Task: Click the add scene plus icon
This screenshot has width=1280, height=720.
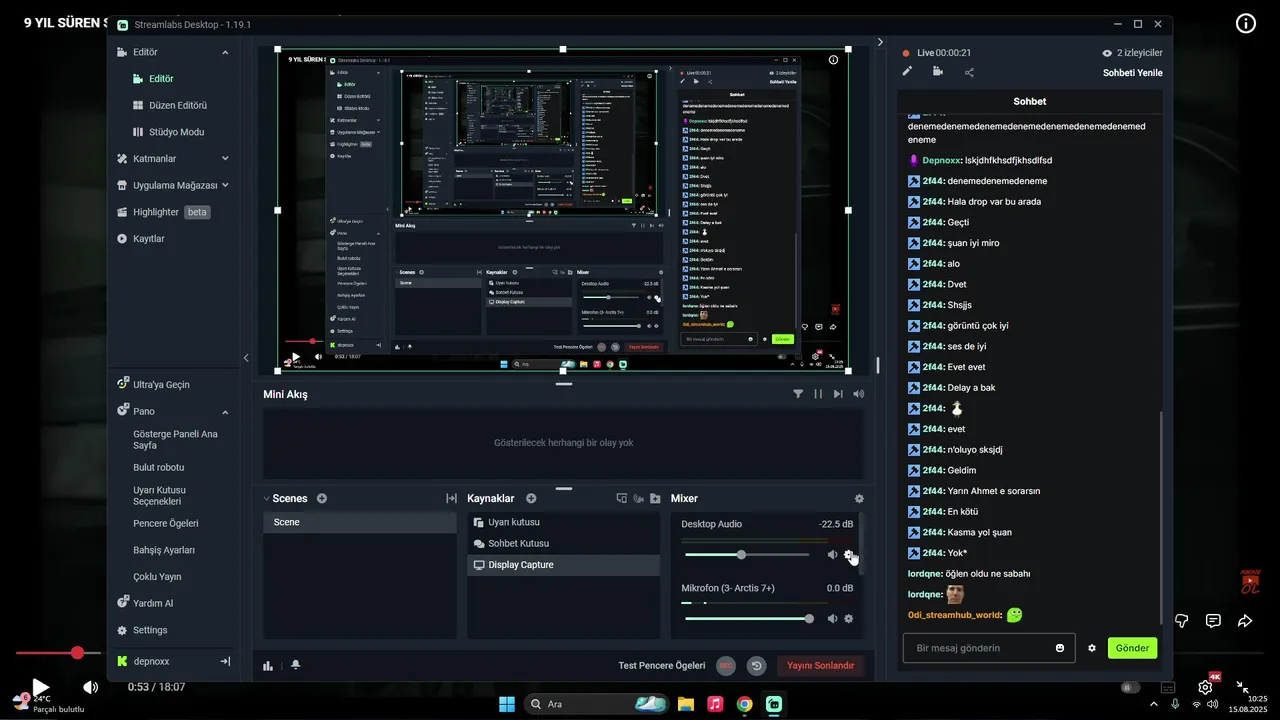Action: tap(322, 498)
